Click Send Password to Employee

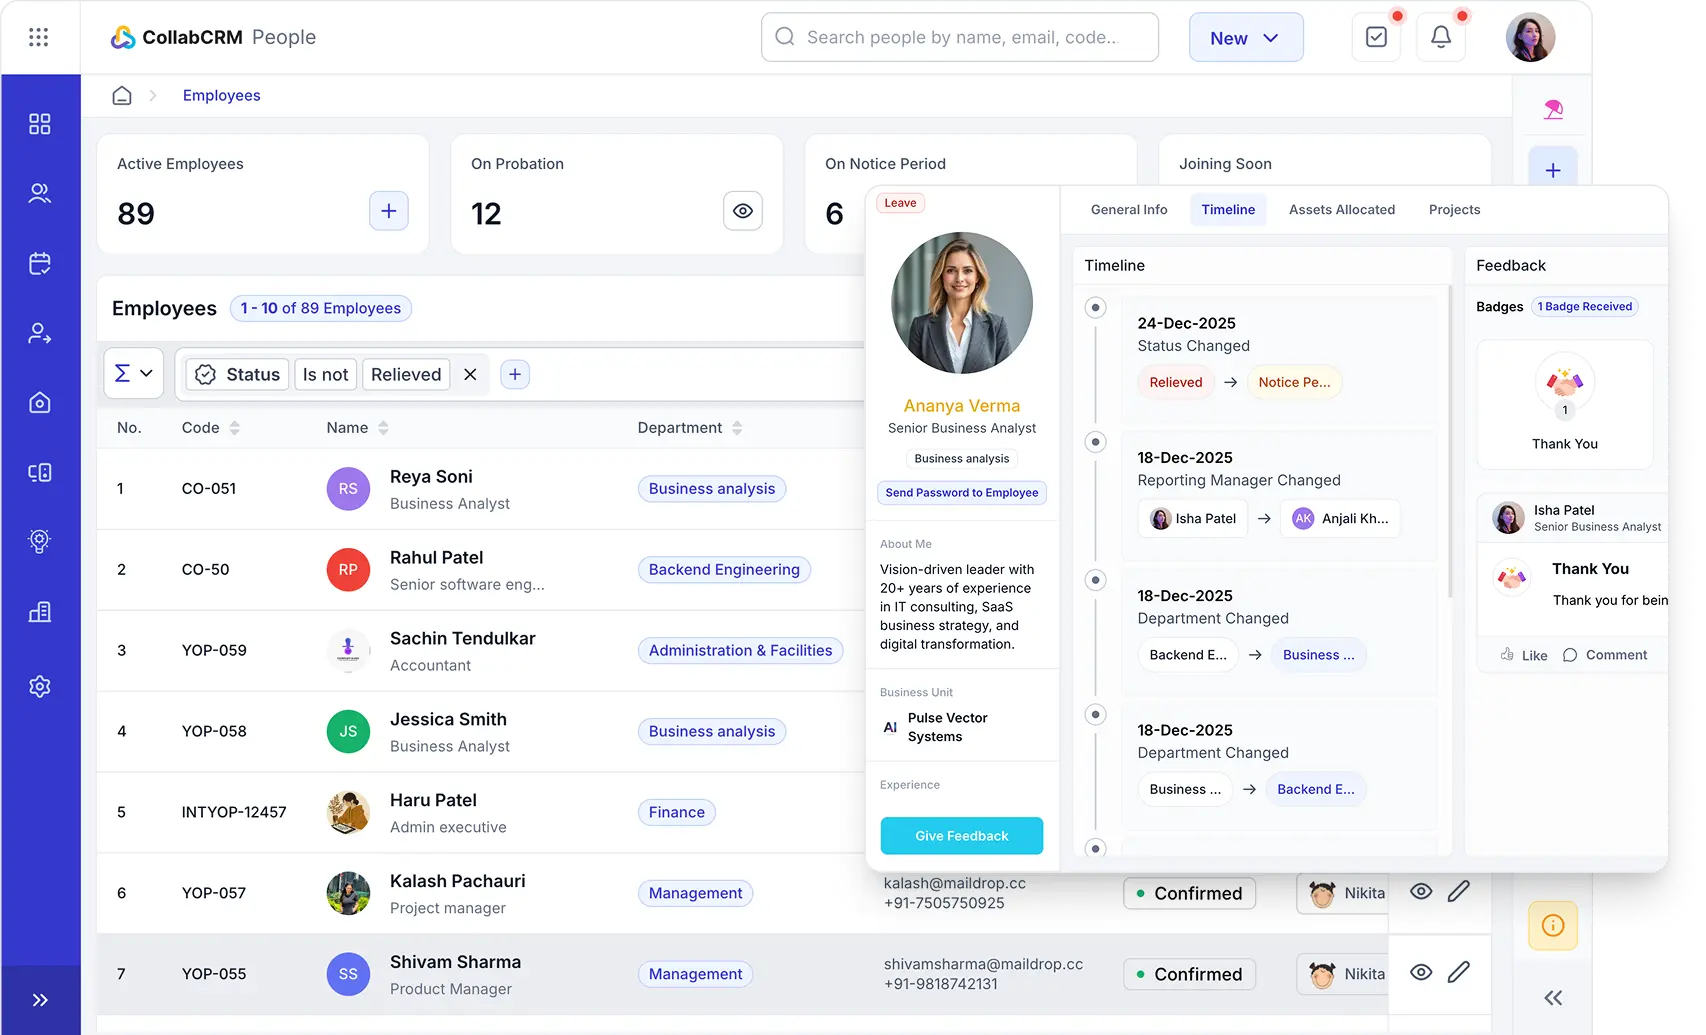point(961,492)
